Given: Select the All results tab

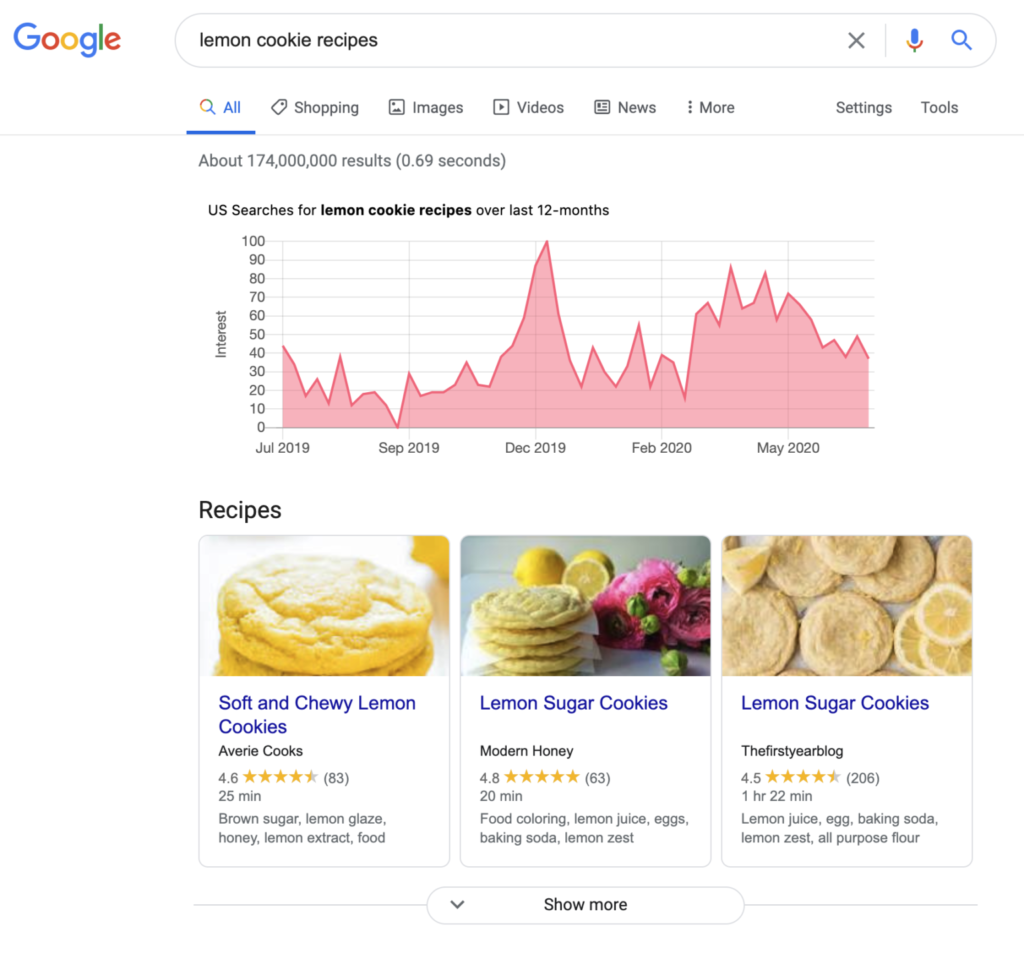Looking at the screenshot, I should (x=221, y=107).
